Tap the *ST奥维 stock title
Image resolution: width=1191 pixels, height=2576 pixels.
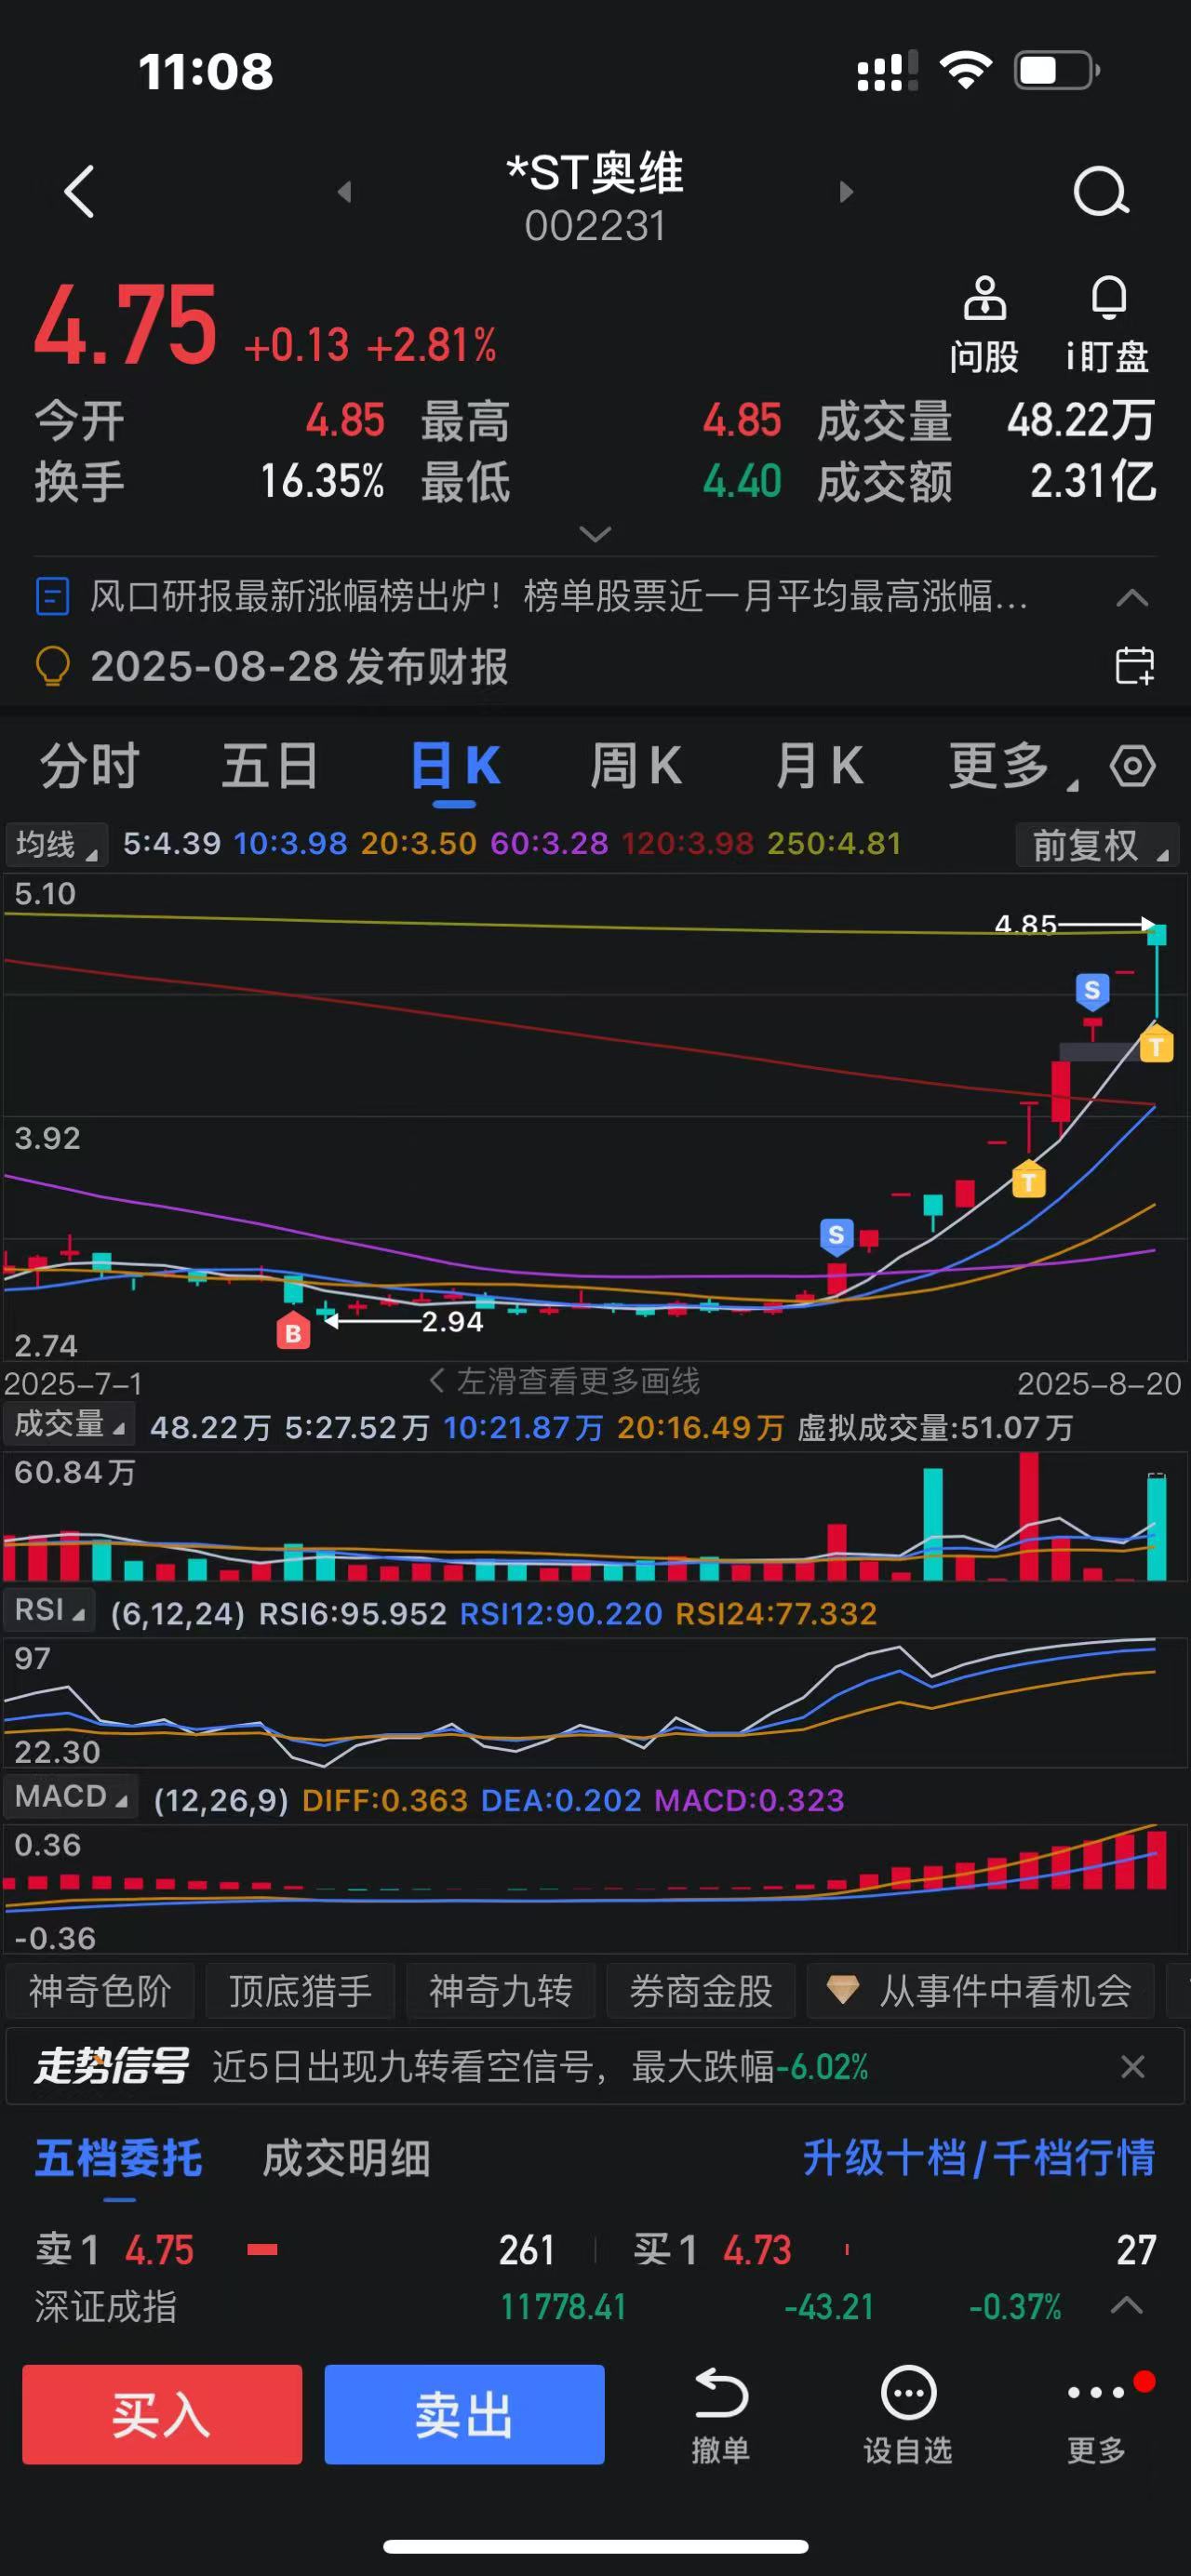[595, 173]
